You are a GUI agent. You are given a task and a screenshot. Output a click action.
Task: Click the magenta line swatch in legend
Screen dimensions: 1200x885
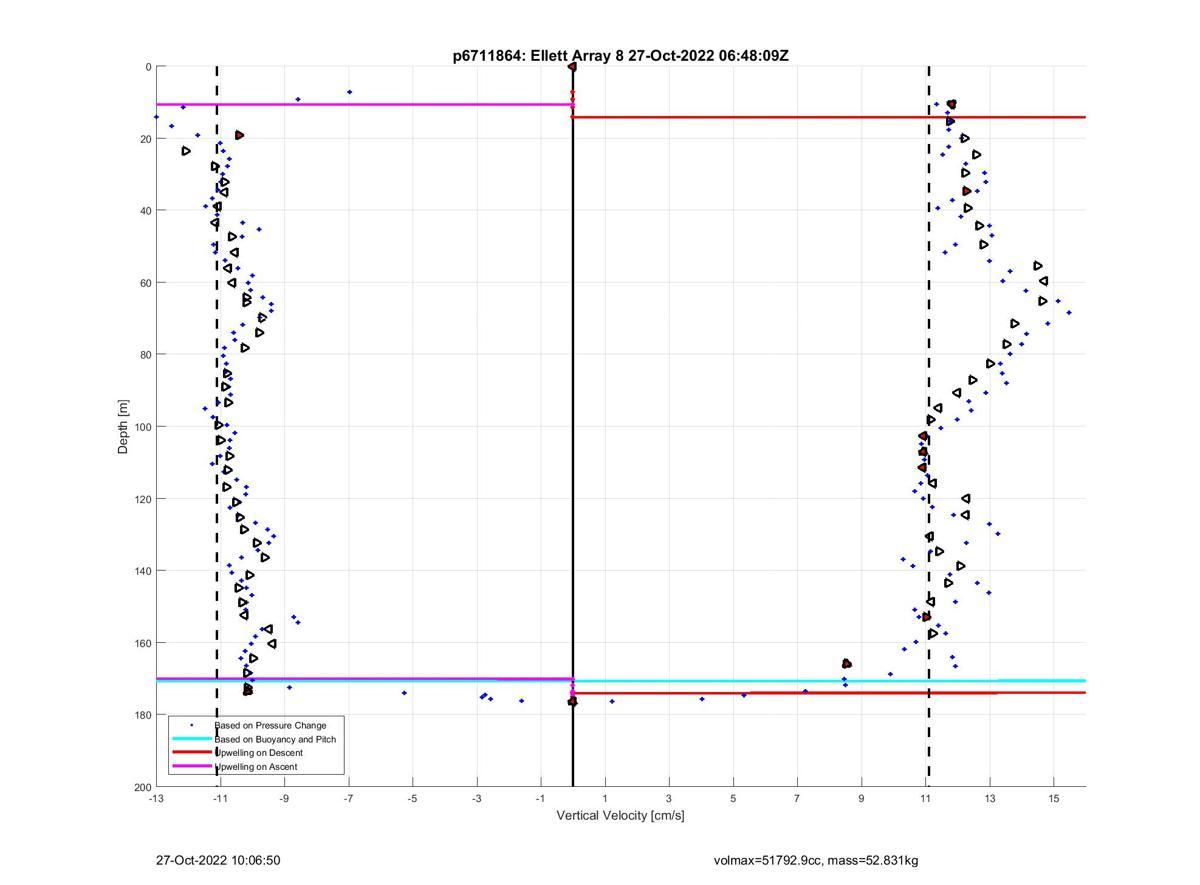(x=191, y=767)
